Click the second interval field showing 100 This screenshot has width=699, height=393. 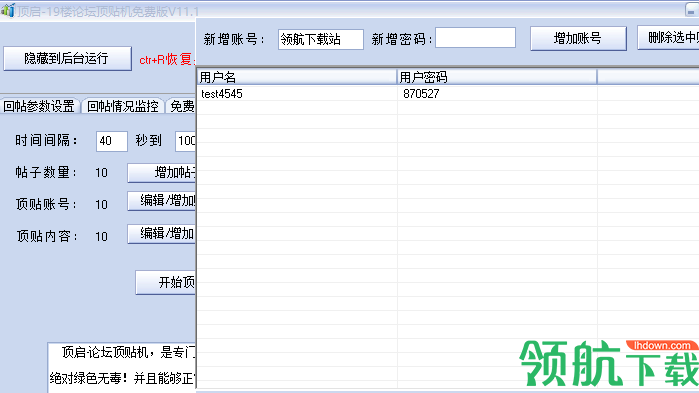point(185,141)
